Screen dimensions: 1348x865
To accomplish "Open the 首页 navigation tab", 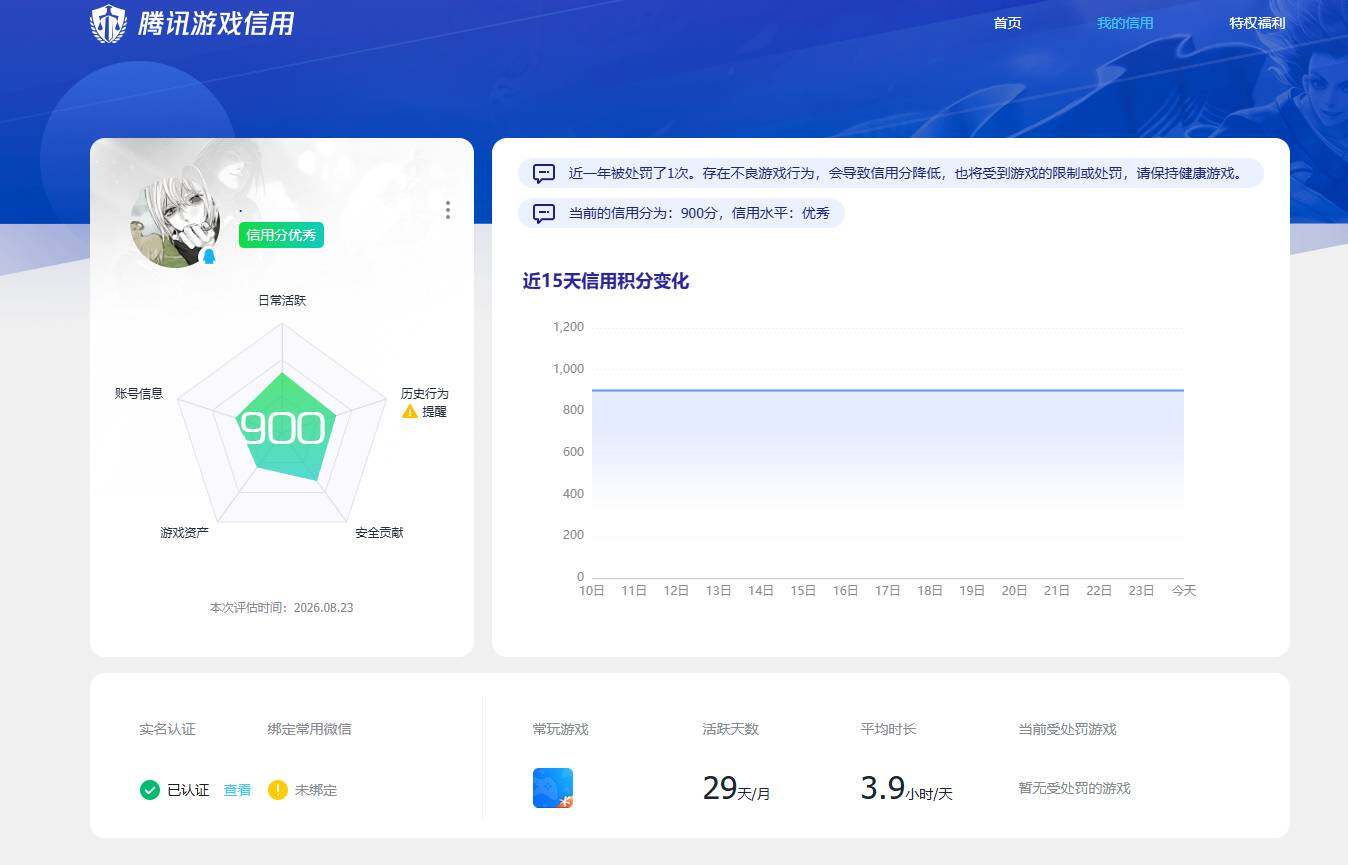I will click(x=1007, y=23).
